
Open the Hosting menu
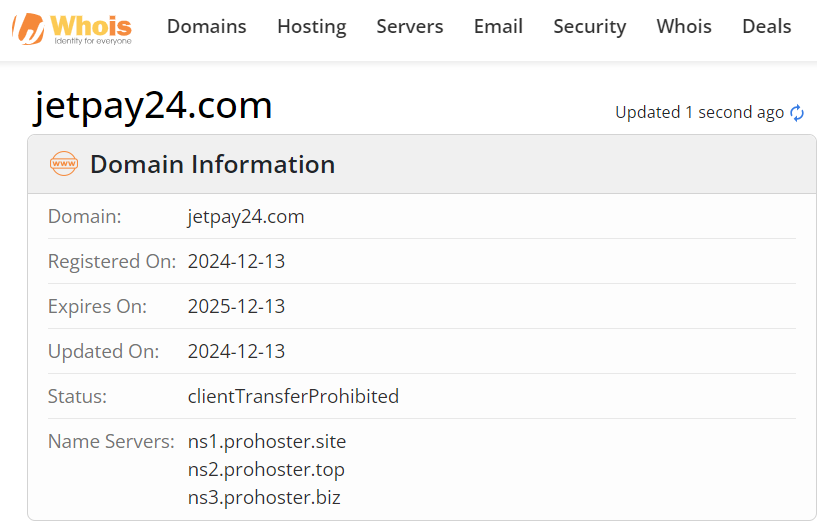(x=312, y=27)
